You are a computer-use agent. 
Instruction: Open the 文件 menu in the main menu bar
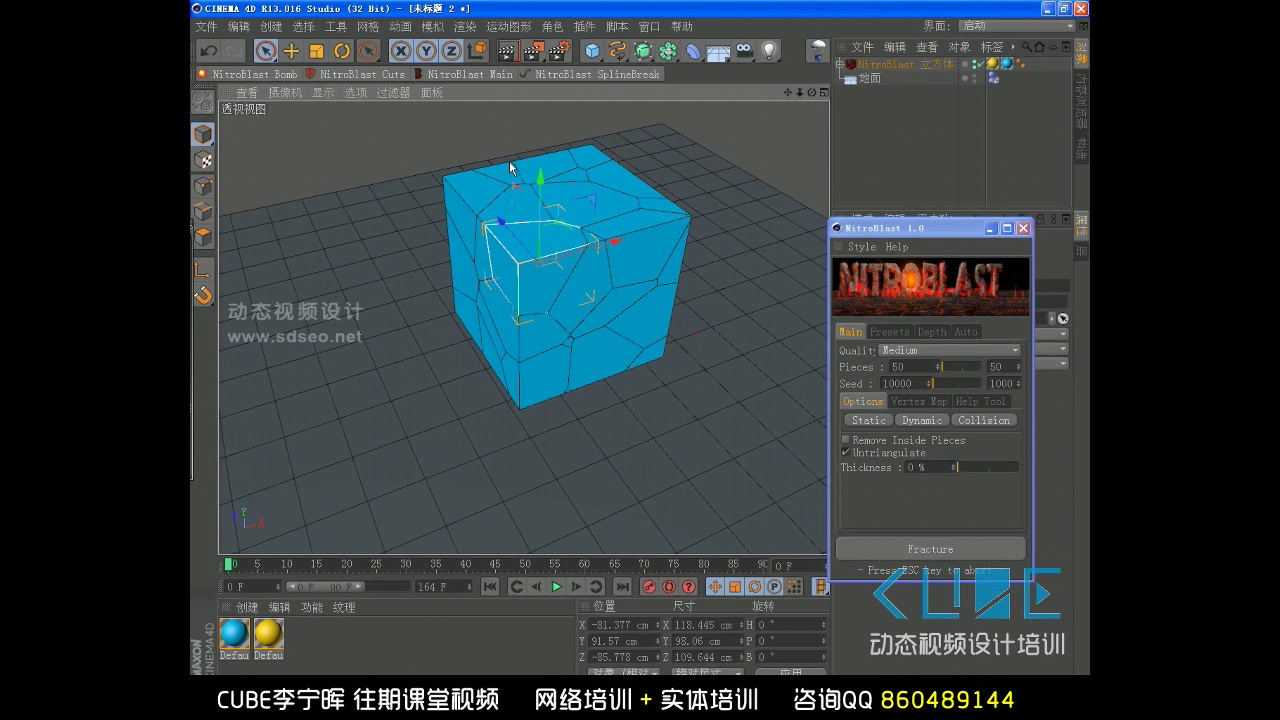[206, 27]
